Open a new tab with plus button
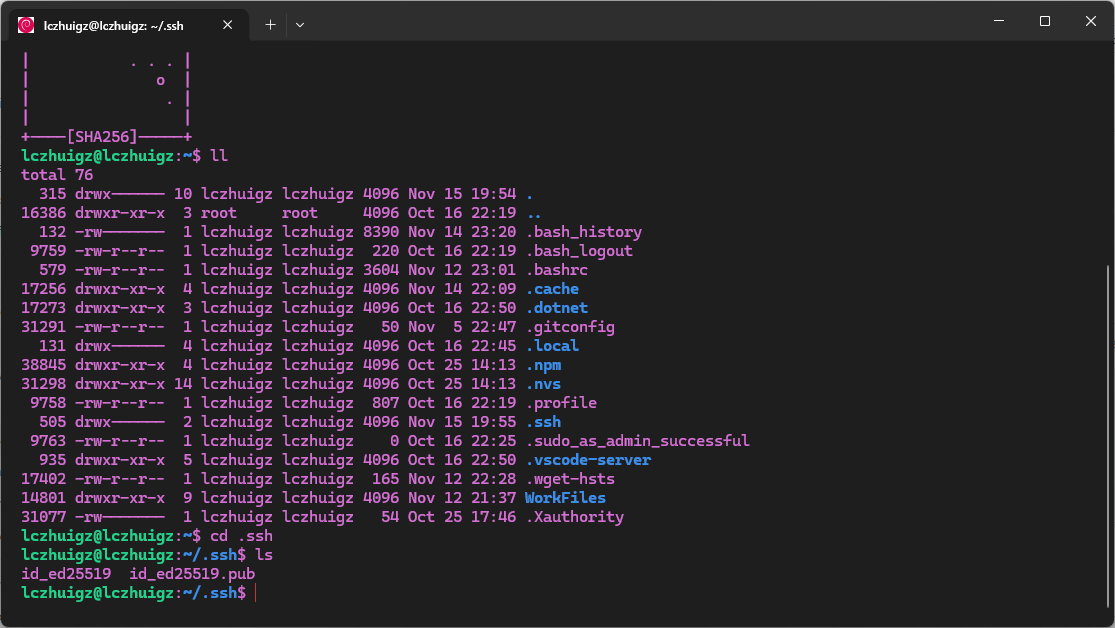1115x628 pixels. (x=270, y=24)
